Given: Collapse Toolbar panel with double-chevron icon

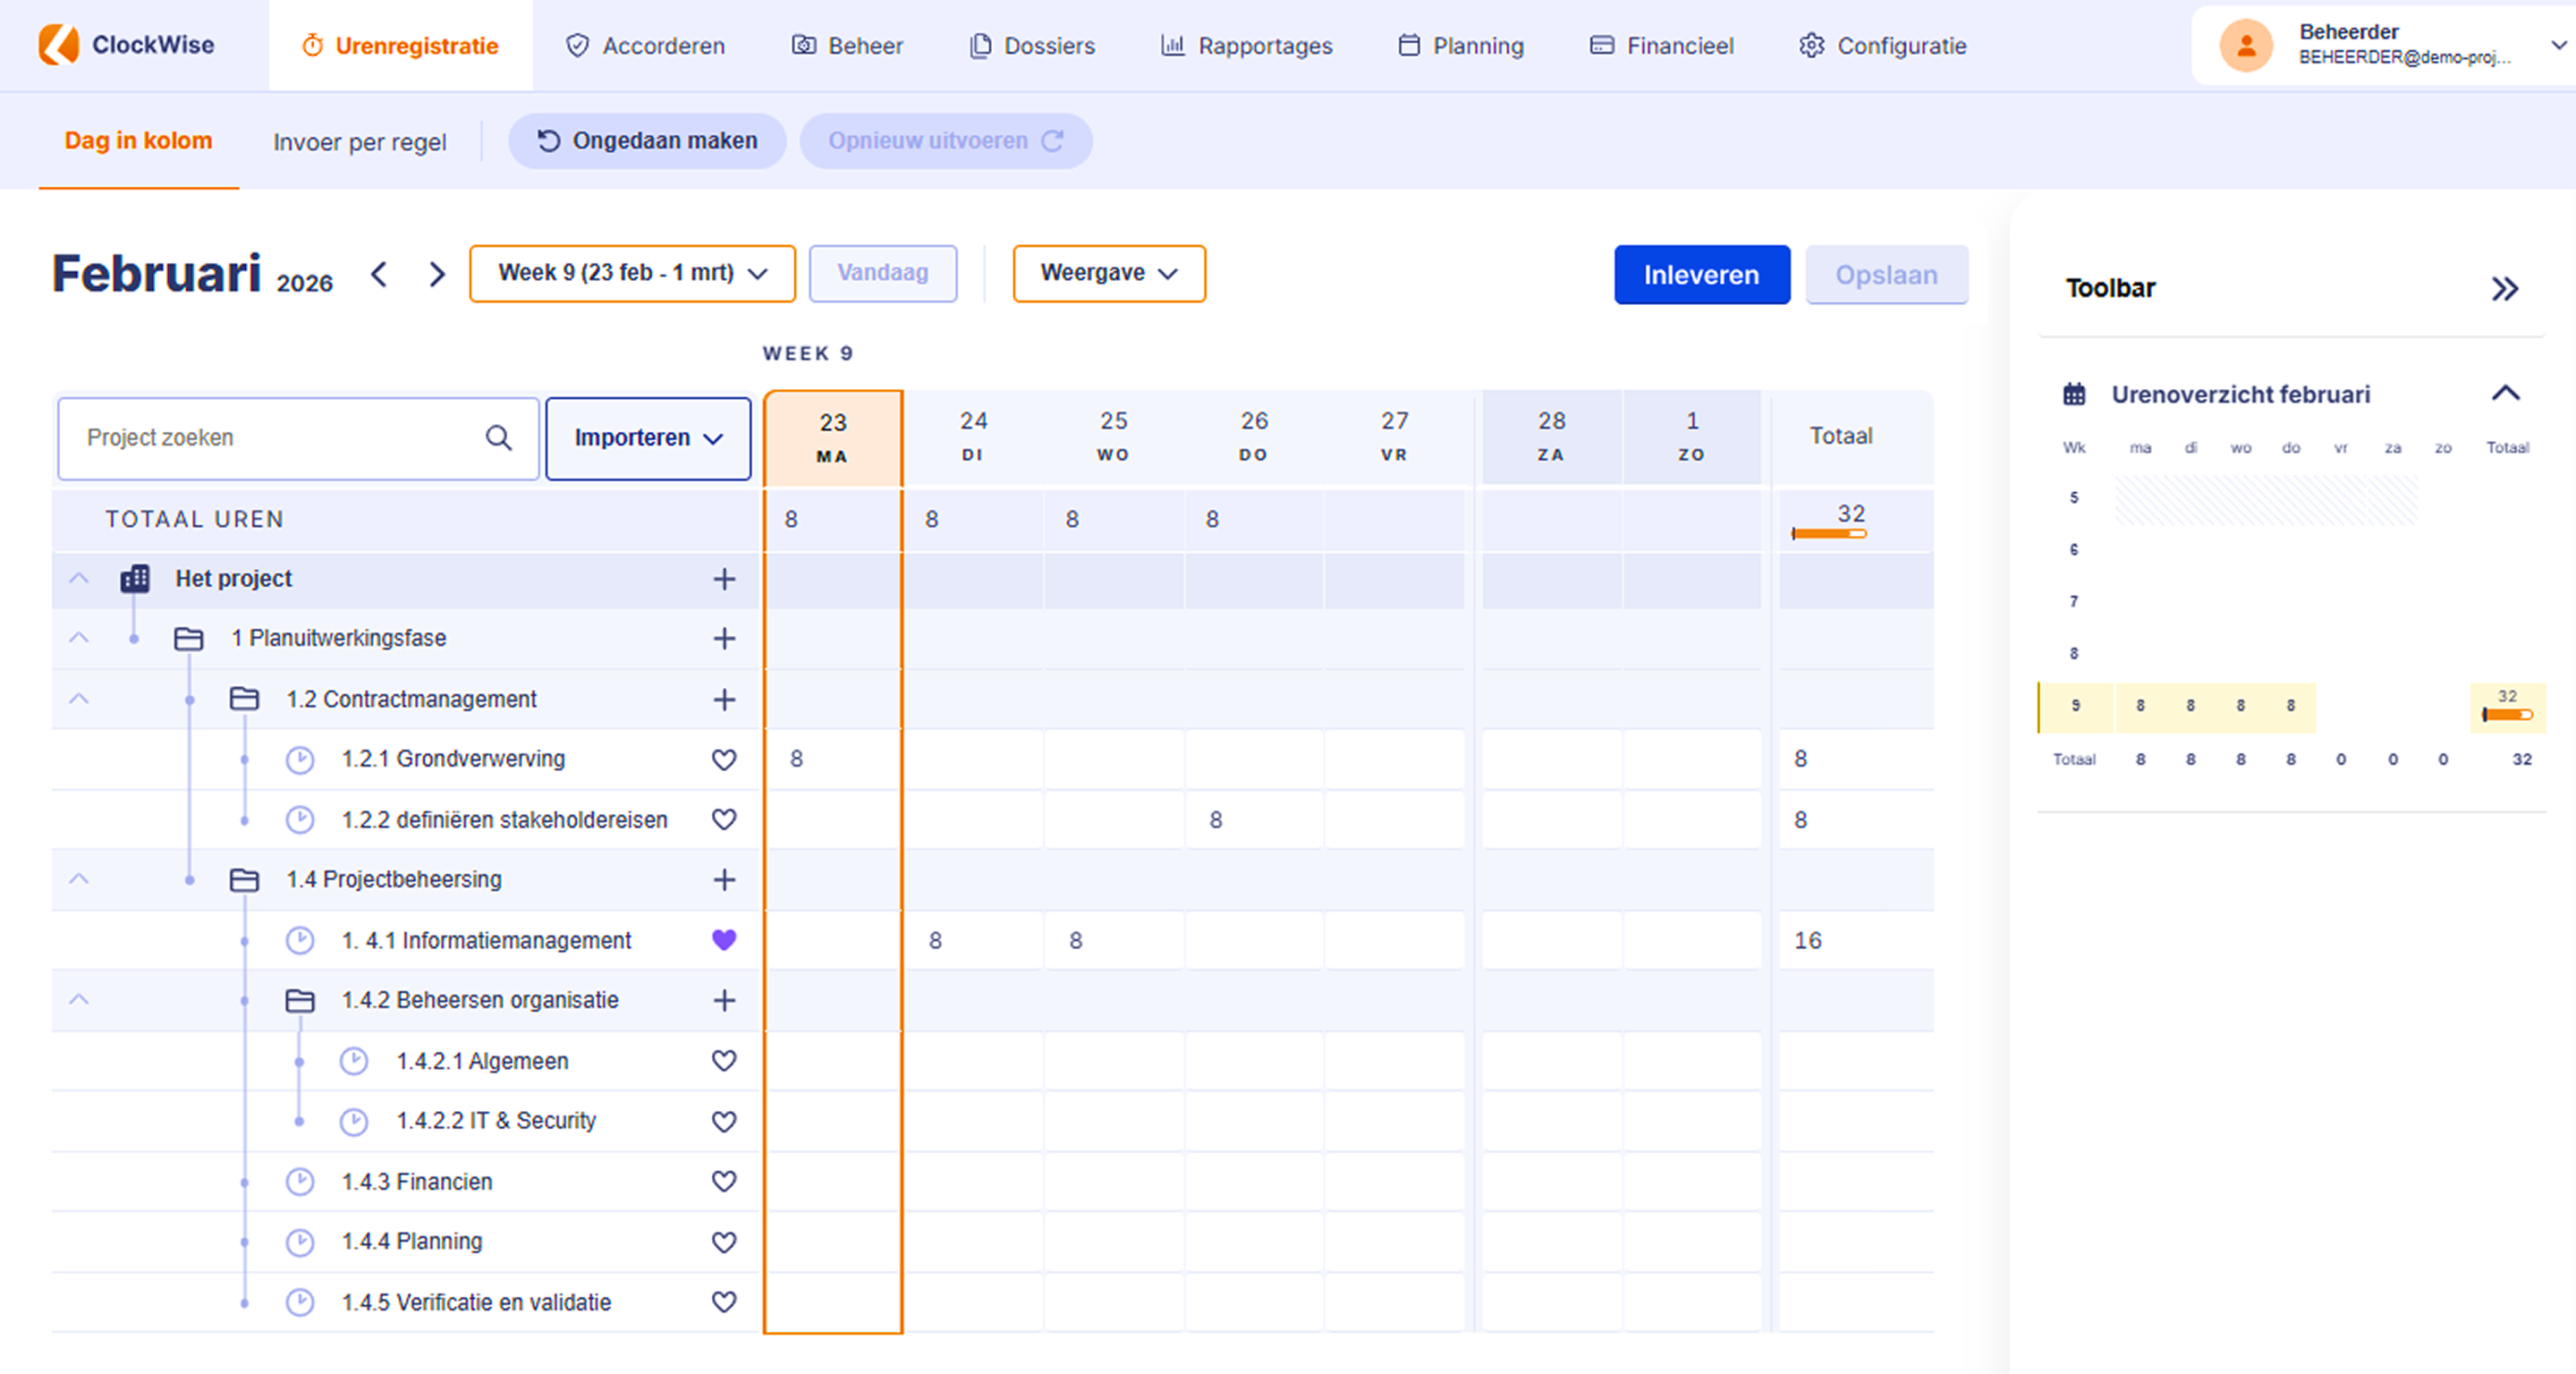Looking at the screenshot, I should click(2504, 289).
